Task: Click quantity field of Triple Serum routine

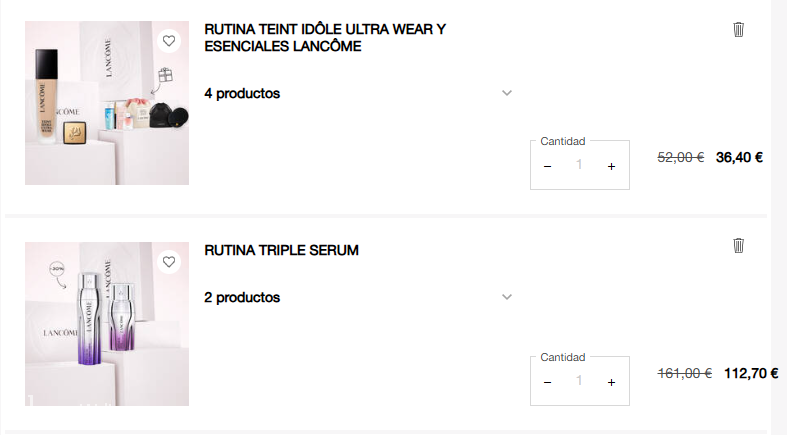Action: click(579, 381)
